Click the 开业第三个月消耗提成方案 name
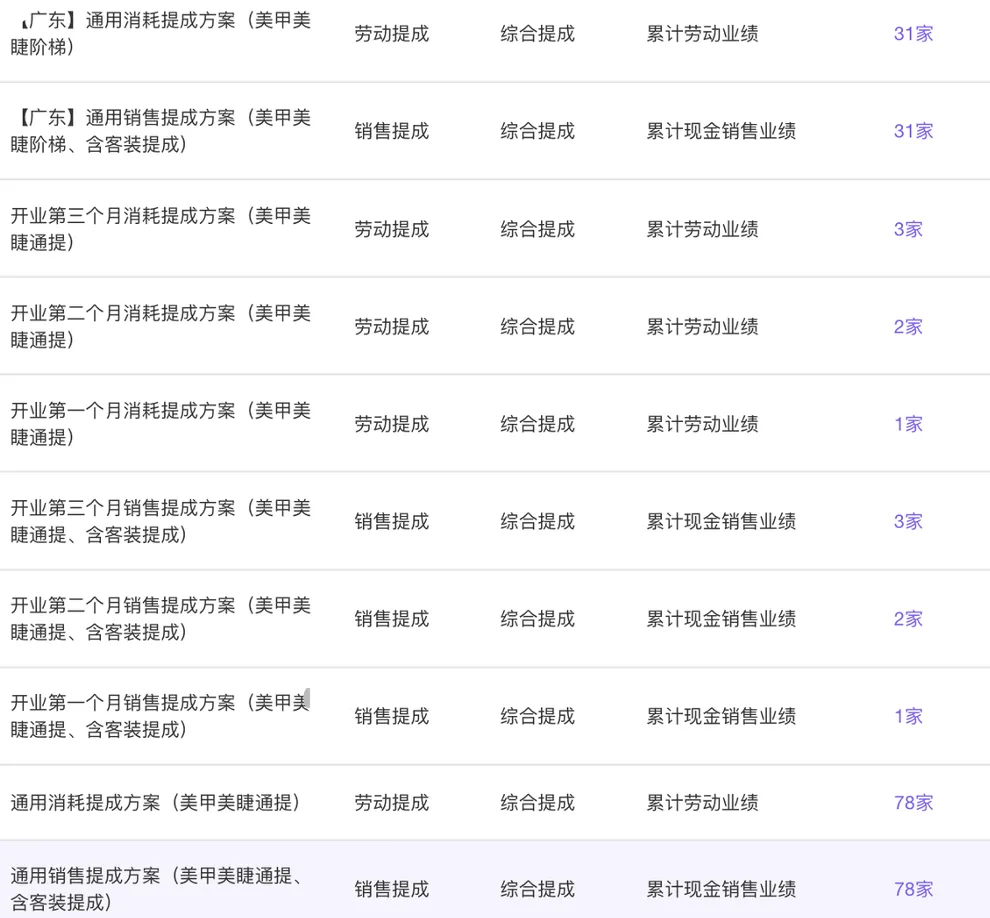 coord(160,228)
